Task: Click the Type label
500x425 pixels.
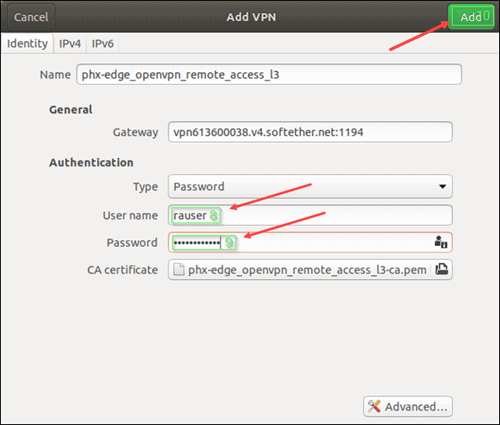Action: point(145,187)
